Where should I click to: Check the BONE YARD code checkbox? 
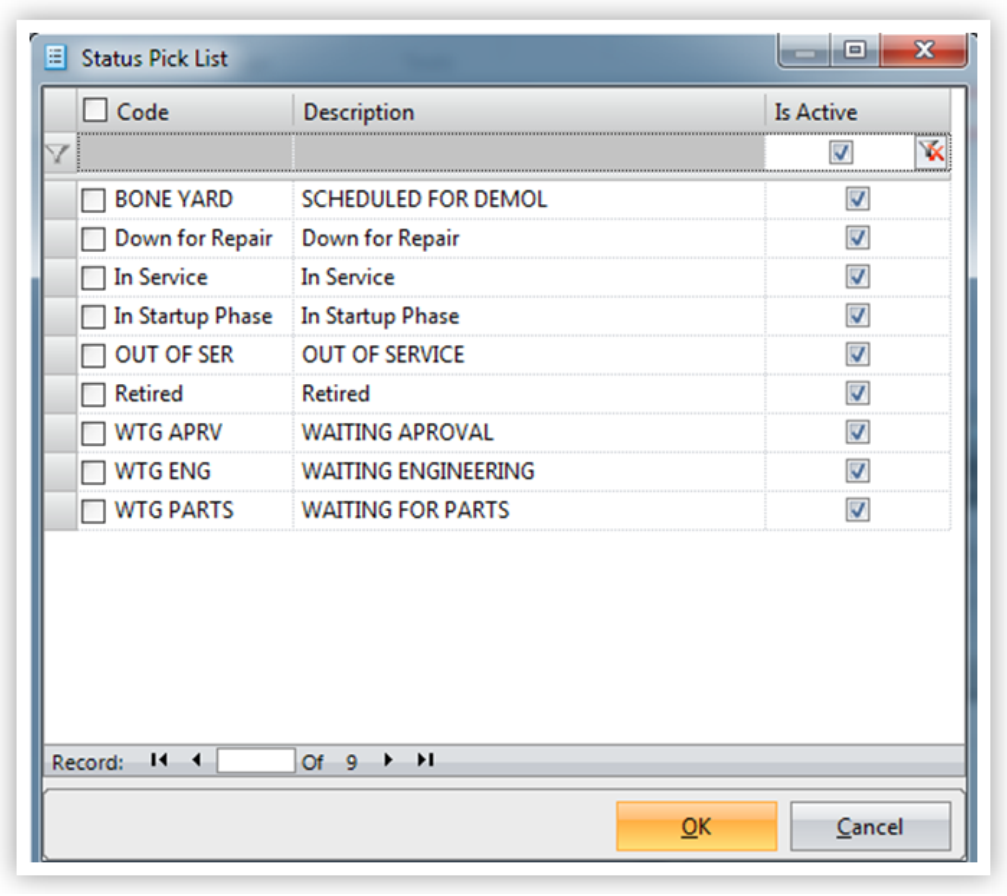point(94,200)
